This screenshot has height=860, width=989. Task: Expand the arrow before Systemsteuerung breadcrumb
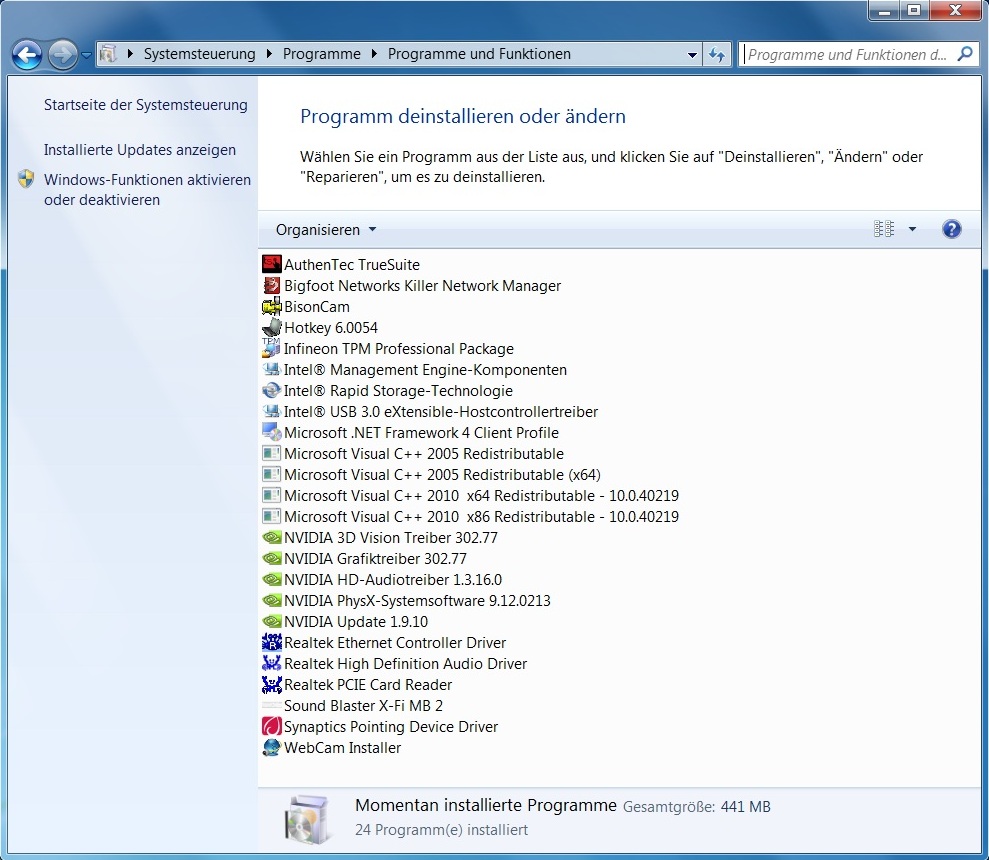(x=130, y=54)
